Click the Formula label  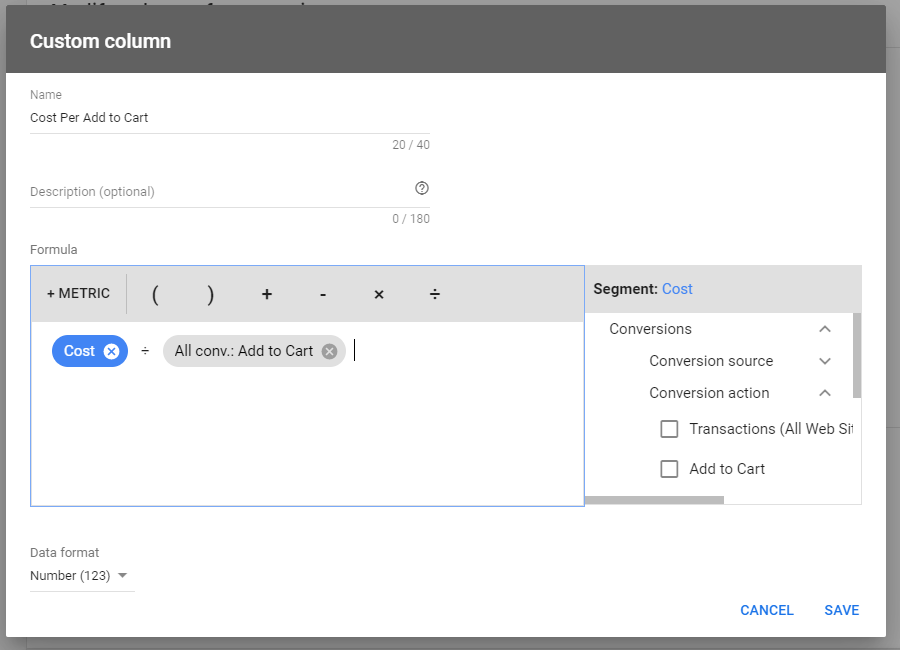click(x=53, y=250)
